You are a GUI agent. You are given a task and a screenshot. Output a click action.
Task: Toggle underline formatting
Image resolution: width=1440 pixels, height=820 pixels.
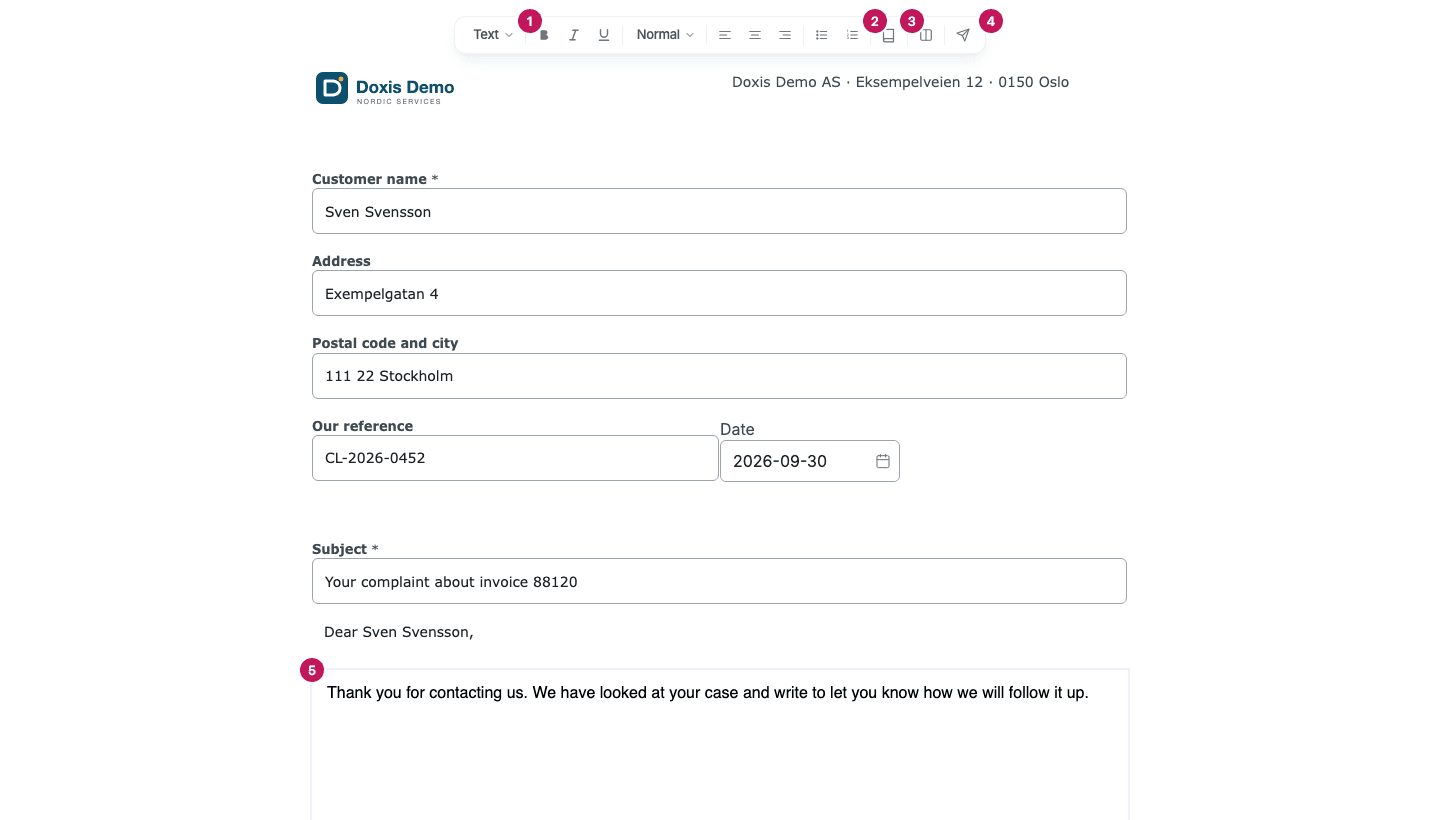[x=604, y=35]
